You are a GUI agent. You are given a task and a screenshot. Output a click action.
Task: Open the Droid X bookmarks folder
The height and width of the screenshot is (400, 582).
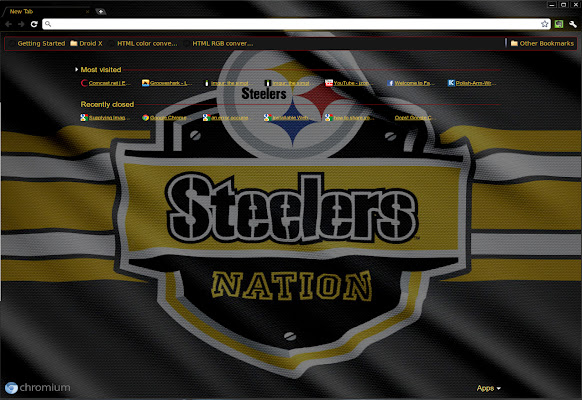tap(91, 43)
